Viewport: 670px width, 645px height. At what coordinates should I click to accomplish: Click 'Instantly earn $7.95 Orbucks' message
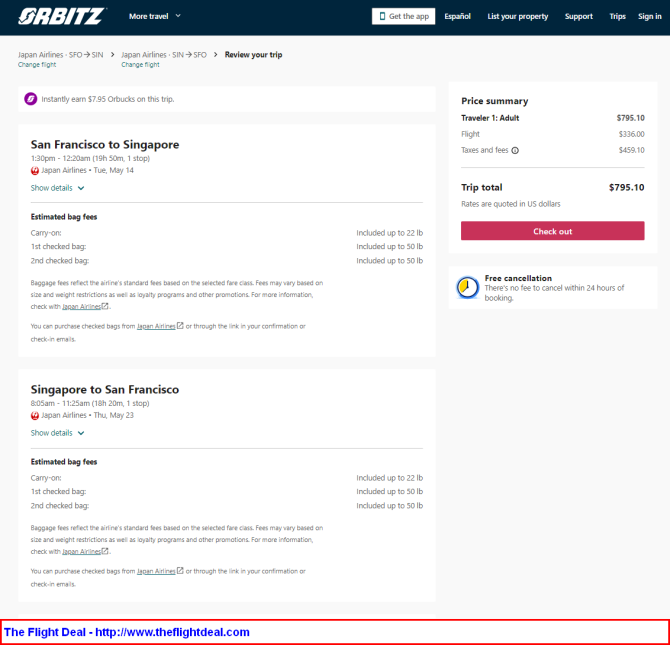coord(108,99)
